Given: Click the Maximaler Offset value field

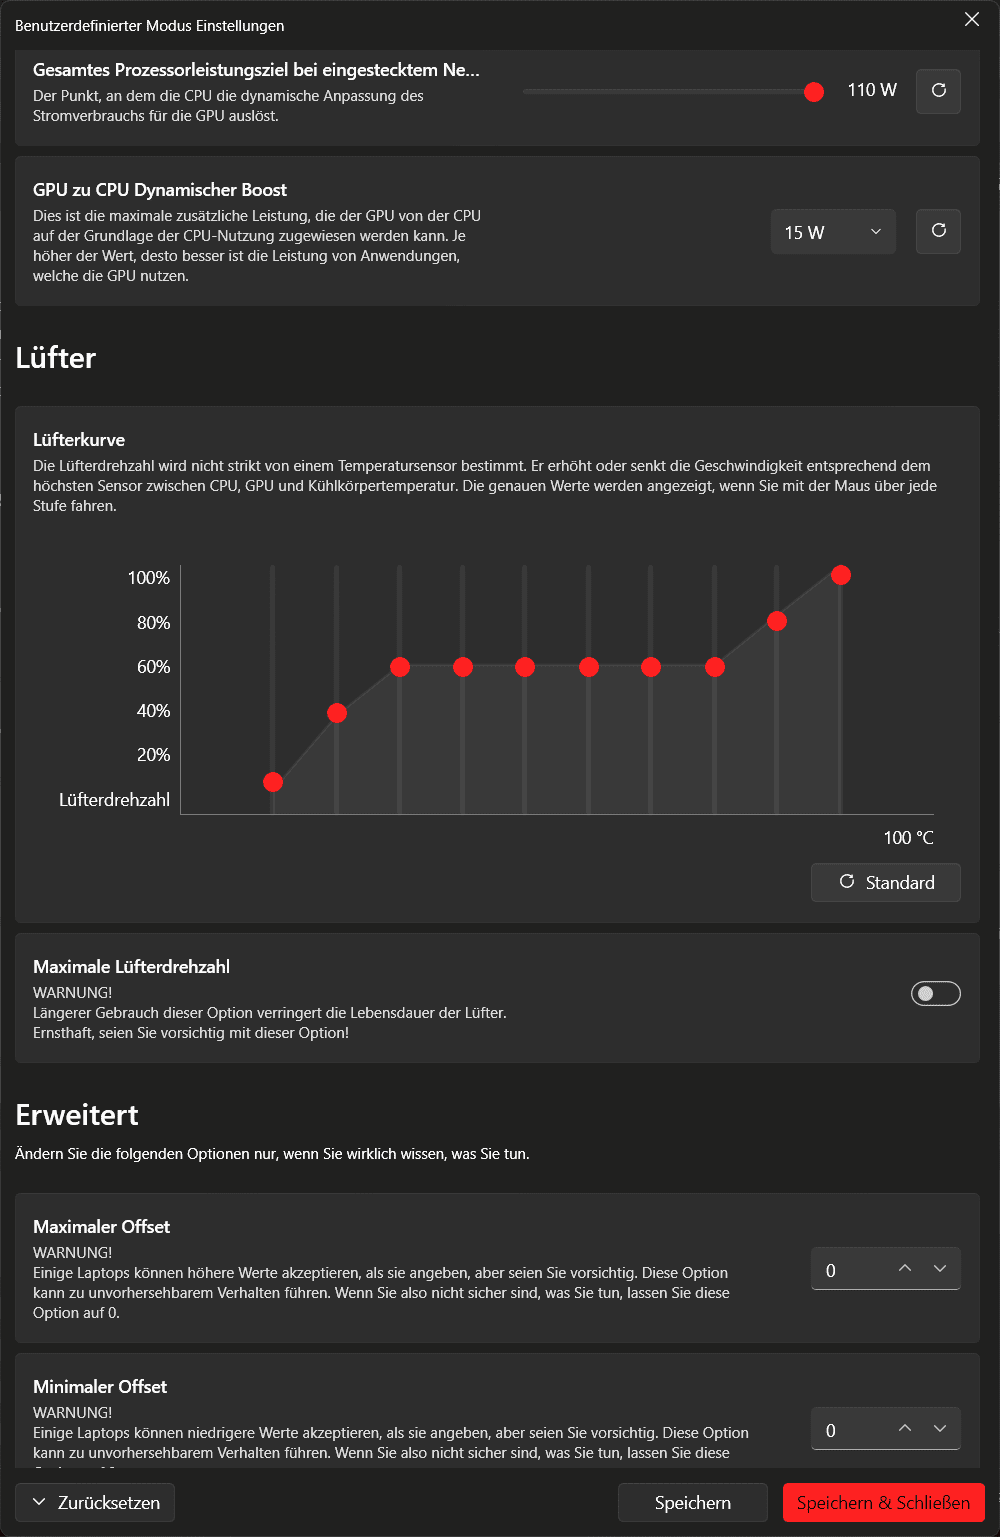Looking at the screenshot, I should tap(849, 1269).
